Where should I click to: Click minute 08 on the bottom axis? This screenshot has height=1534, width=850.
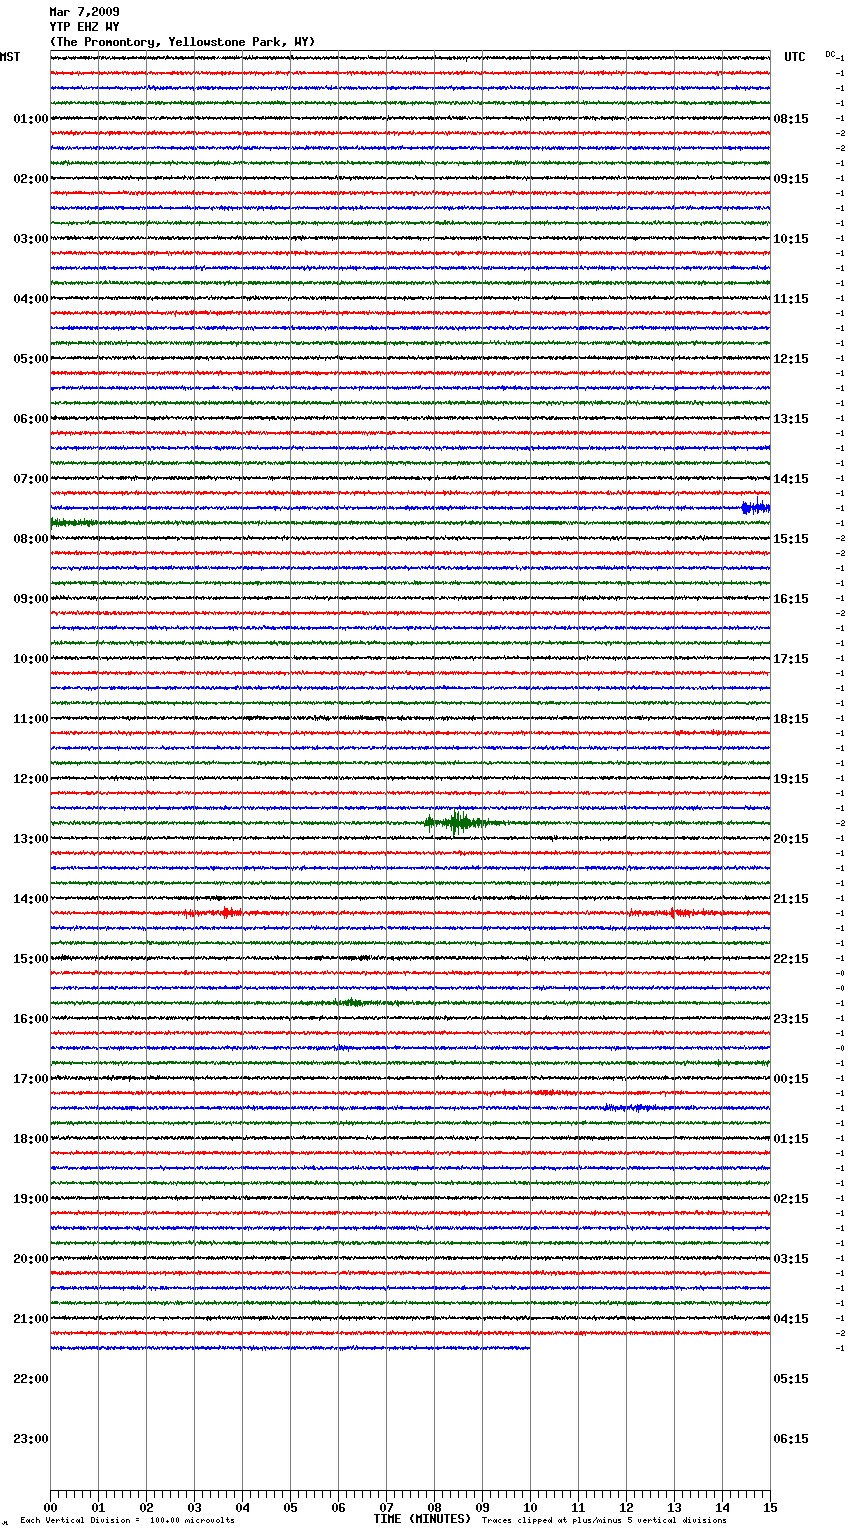(434, 1508)
